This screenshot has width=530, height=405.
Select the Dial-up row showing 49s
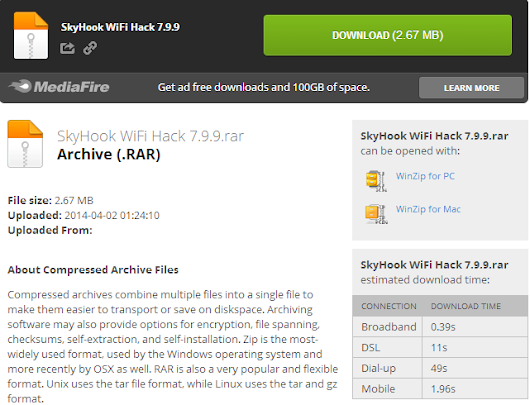[x=440, y=368]
